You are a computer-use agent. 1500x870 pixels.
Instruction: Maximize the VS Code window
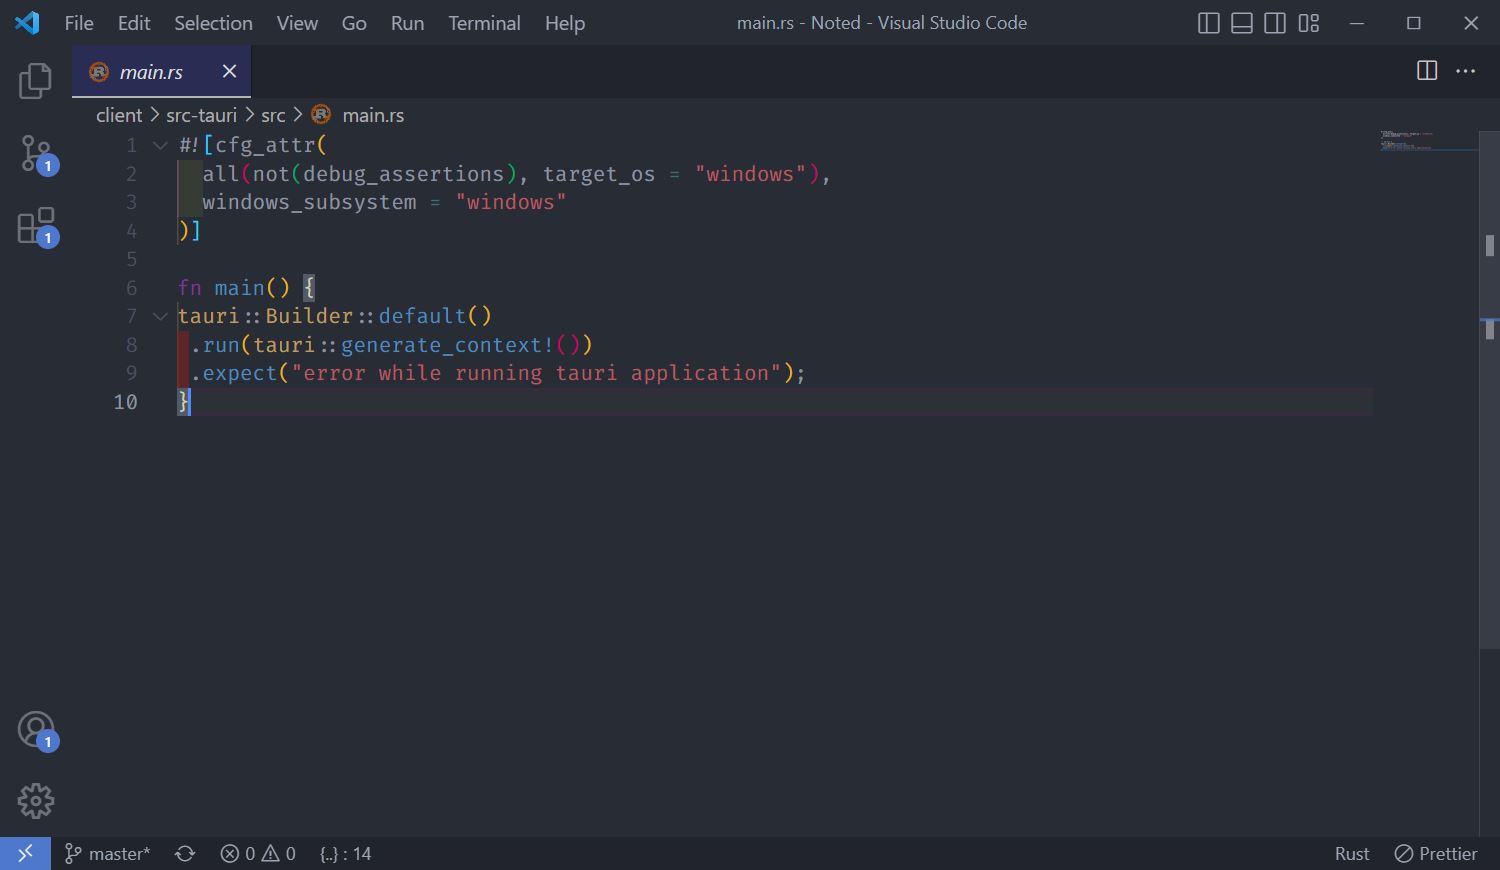(1413, 22)
